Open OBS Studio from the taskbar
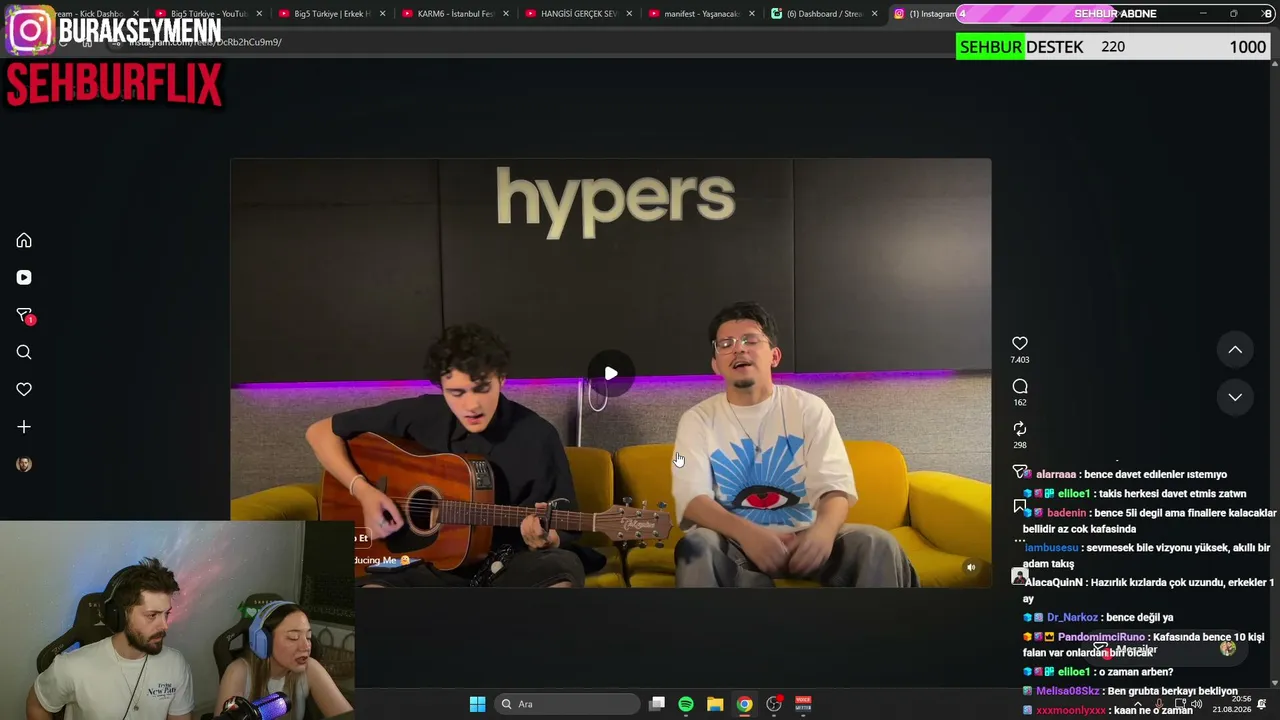The image size is (1280, 720). coord(774,704)
